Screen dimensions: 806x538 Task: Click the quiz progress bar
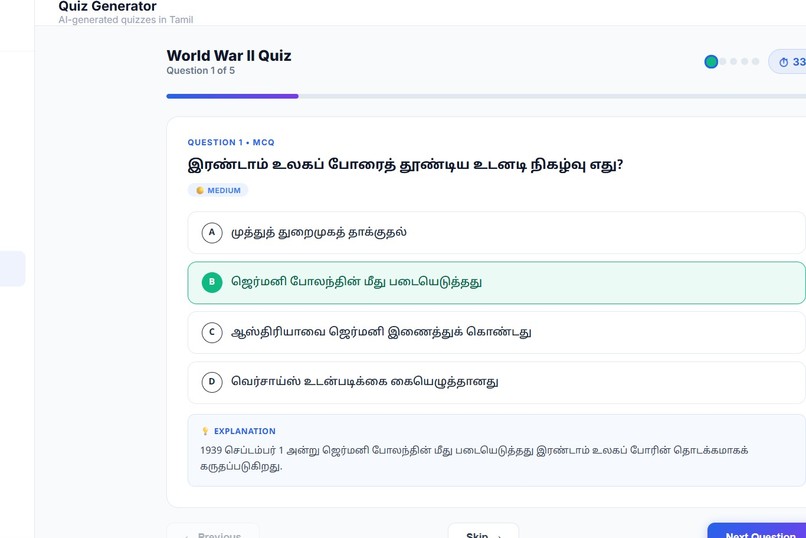[x=486, y=96]
